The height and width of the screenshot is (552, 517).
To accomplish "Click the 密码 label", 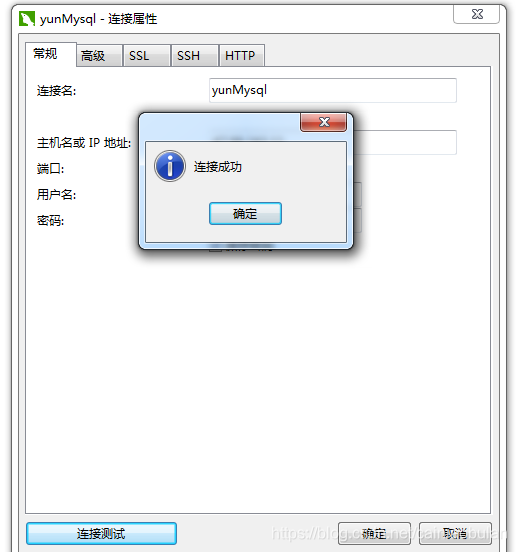I will tap(51, 220).
